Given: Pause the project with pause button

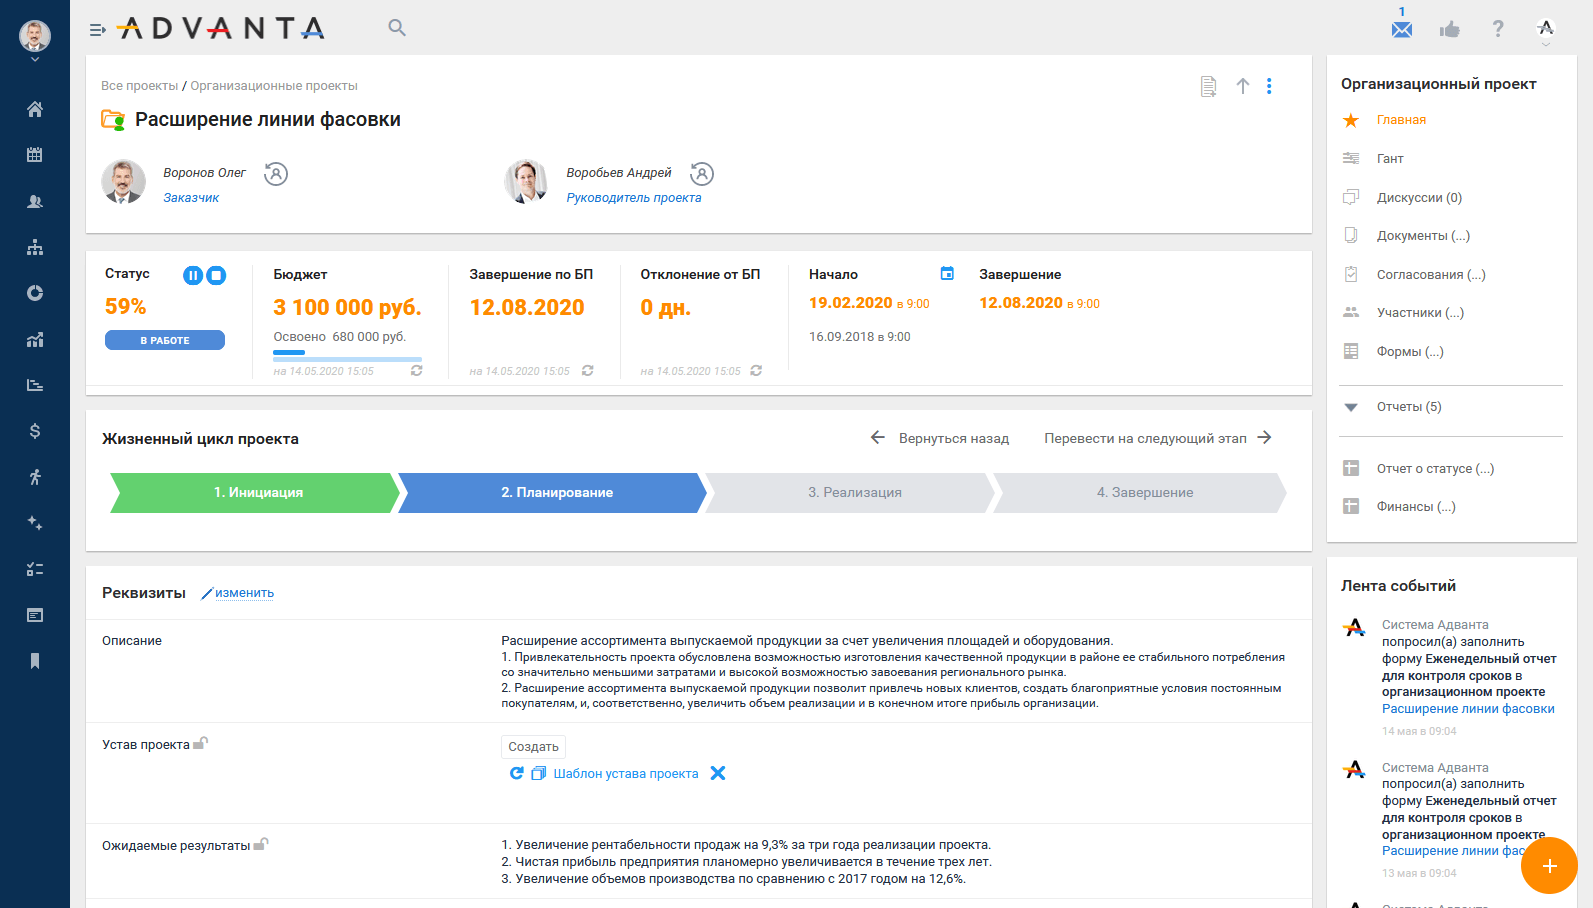Looking at the screenshot, I should 193,275.
